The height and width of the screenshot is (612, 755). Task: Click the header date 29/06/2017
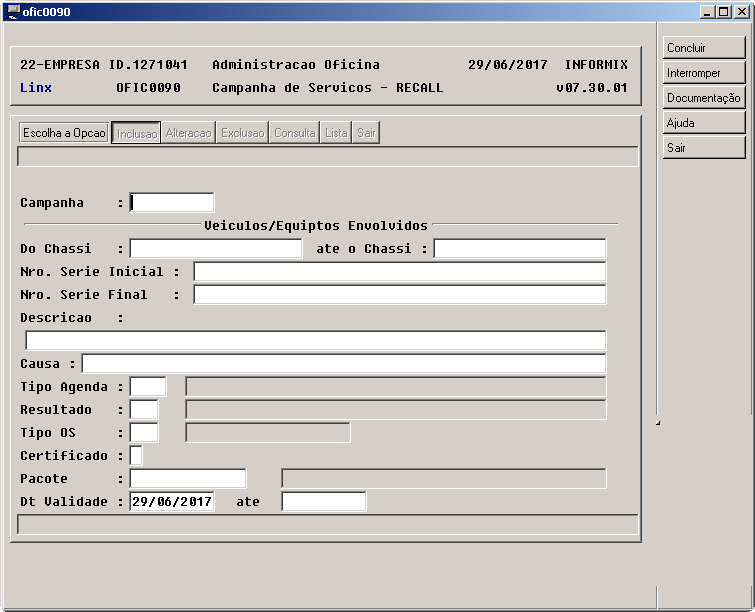click(x=508, y=65)
